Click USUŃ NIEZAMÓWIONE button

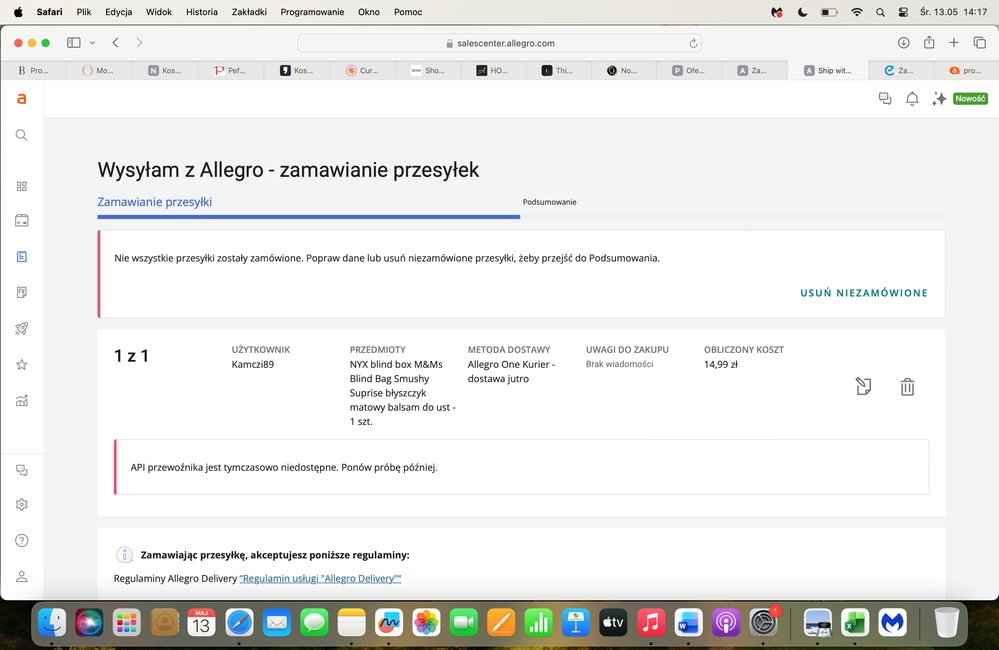pyautogui.click(x=864, y=293)
